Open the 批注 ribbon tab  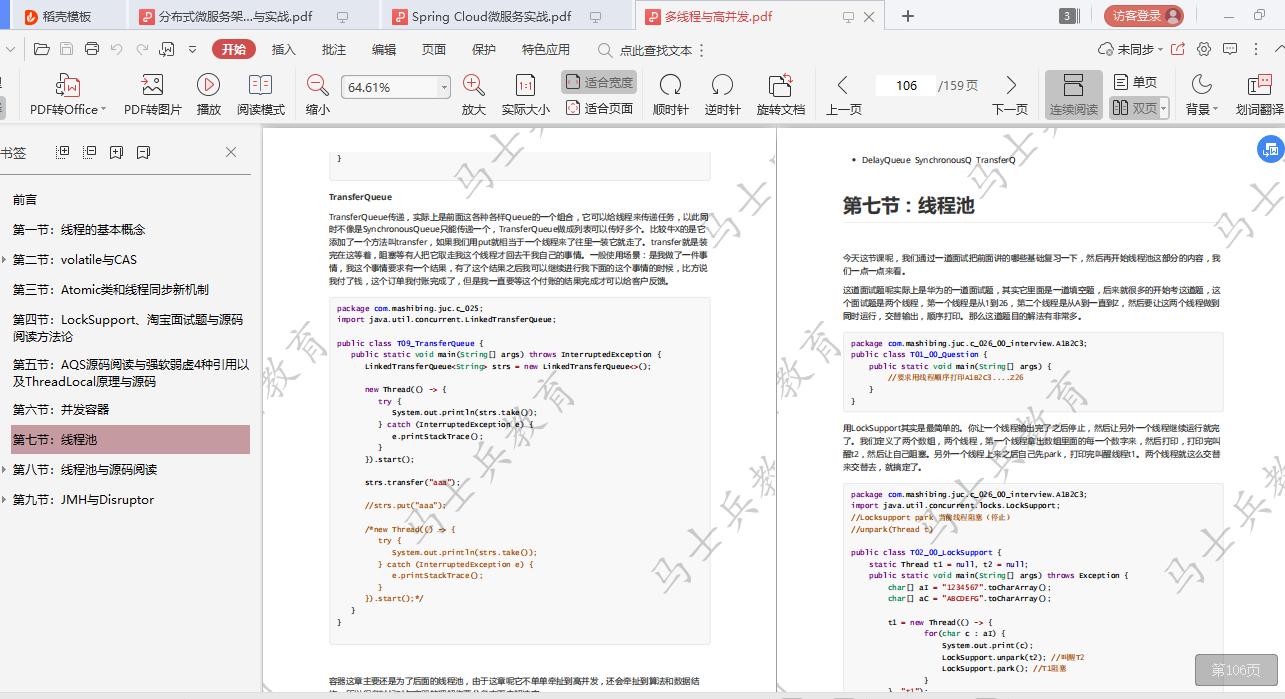pyautogui.click(x=334, y=49)
